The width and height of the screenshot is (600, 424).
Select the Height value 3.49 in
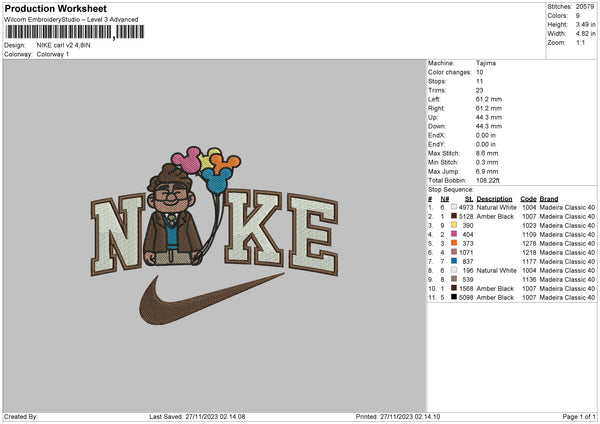pyautogui.click(x=585, y=24)
